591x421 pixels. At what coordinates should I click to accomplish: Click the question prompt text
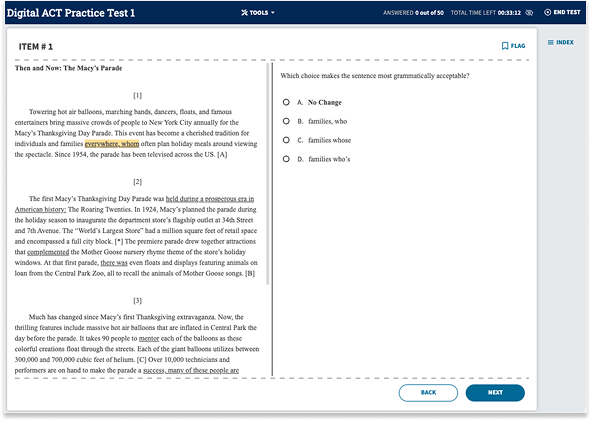click(375, 76)
